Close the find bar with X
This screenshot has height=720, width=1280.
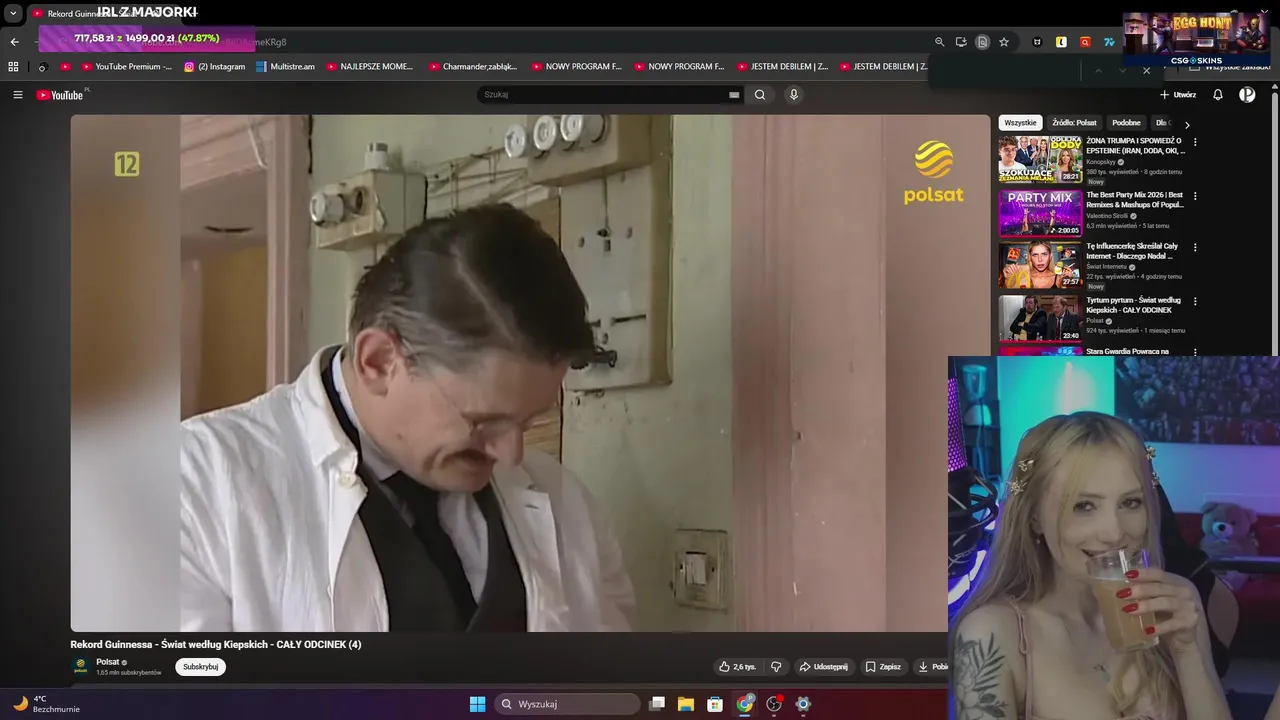click(1146, 71)
